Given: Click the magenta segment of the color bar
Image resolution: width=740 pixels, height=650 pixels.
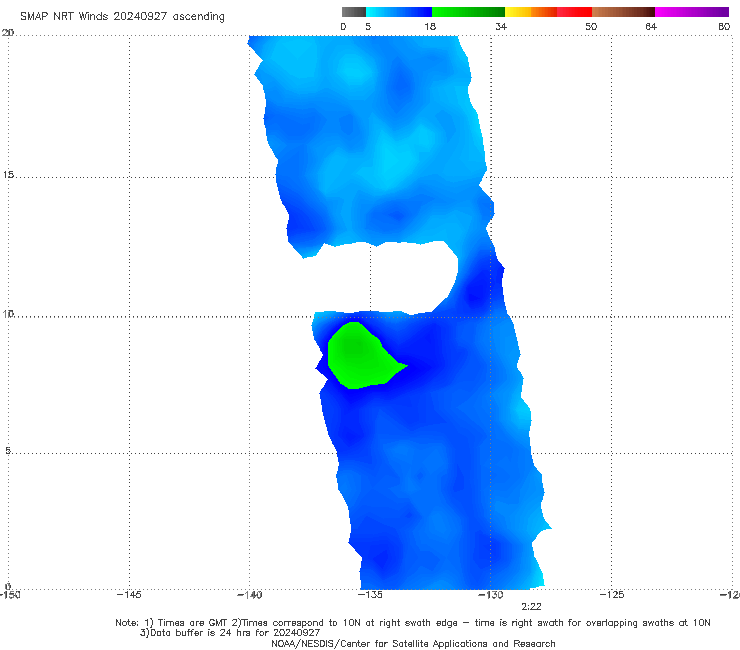Looking at the screenshot, I should [692, 12].
